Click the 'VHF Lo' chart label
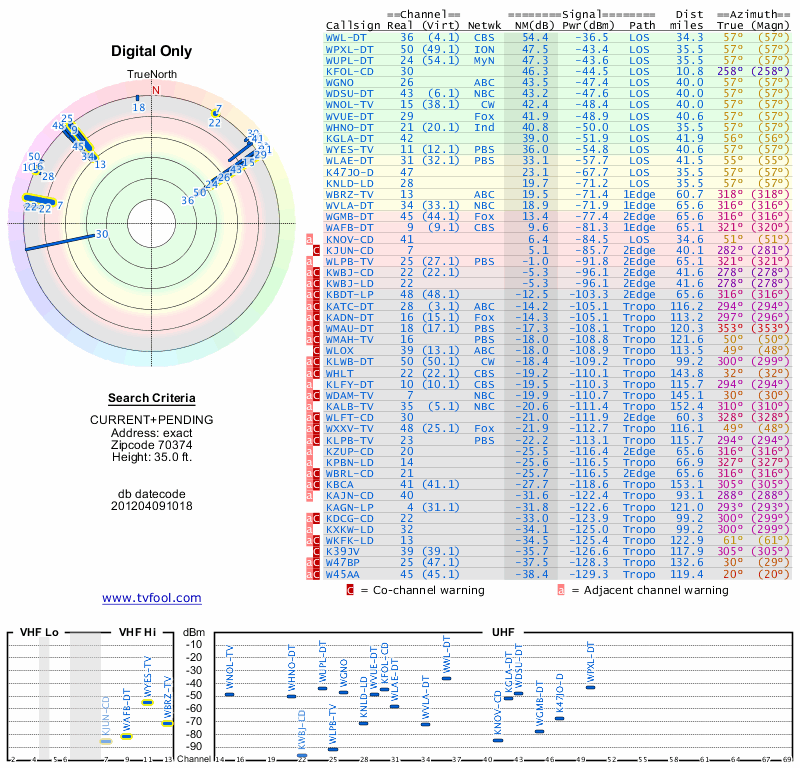This screenshot has height=768, width=800. pos(39,632)
